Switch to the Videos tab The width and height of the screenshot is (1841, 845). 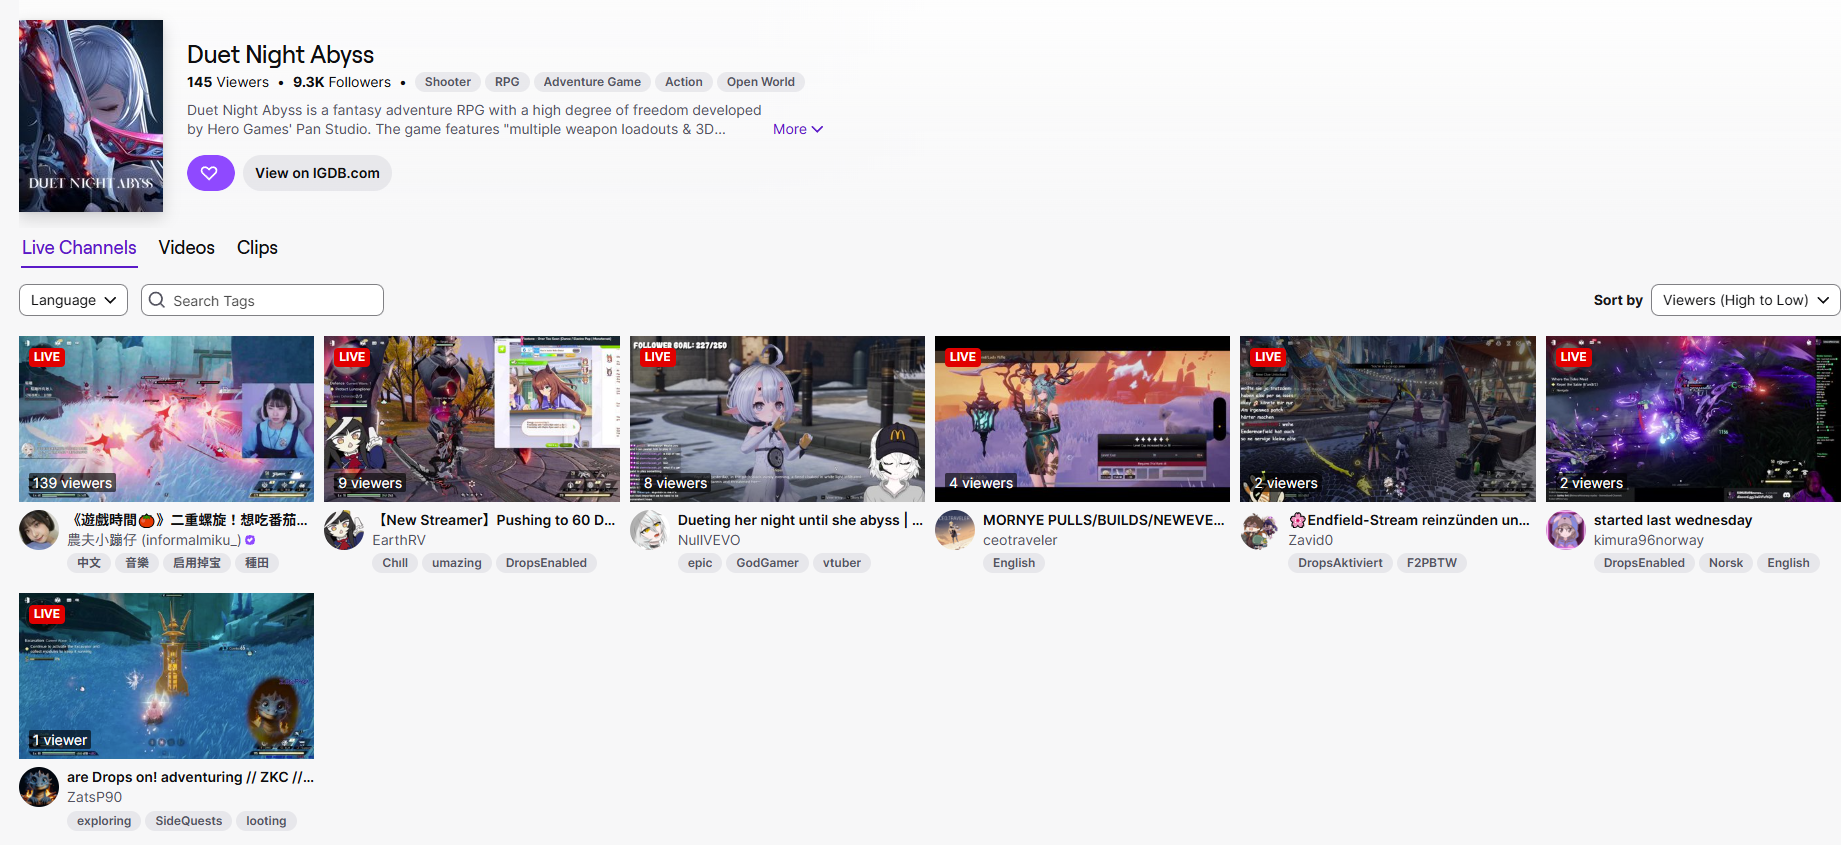[x=187, y=248]
